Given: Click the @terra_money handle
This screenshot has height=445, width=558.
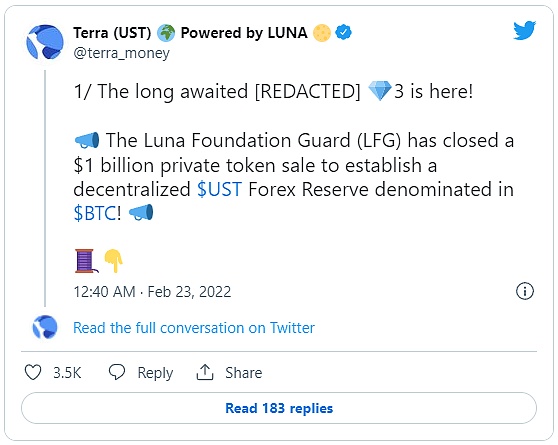Looking at the screenshot, I should point(121,53).
